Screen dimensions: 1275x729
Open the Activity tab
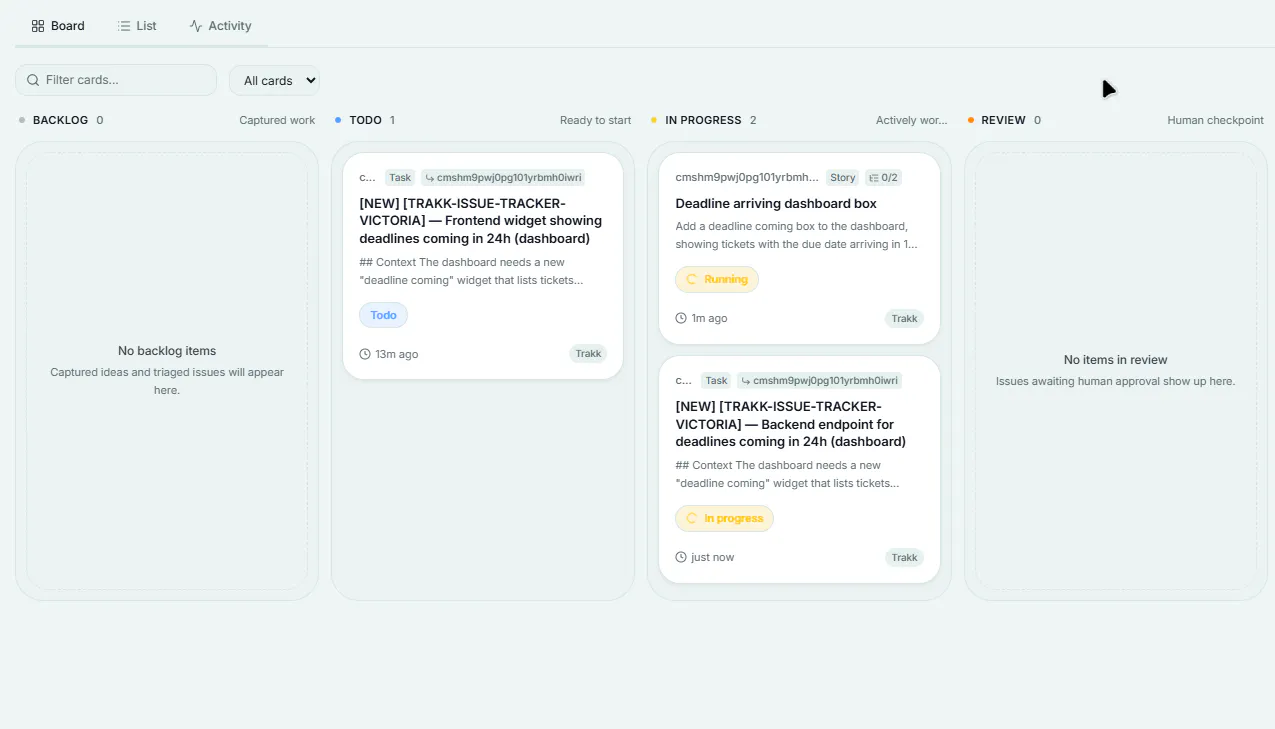coord(220,26)
